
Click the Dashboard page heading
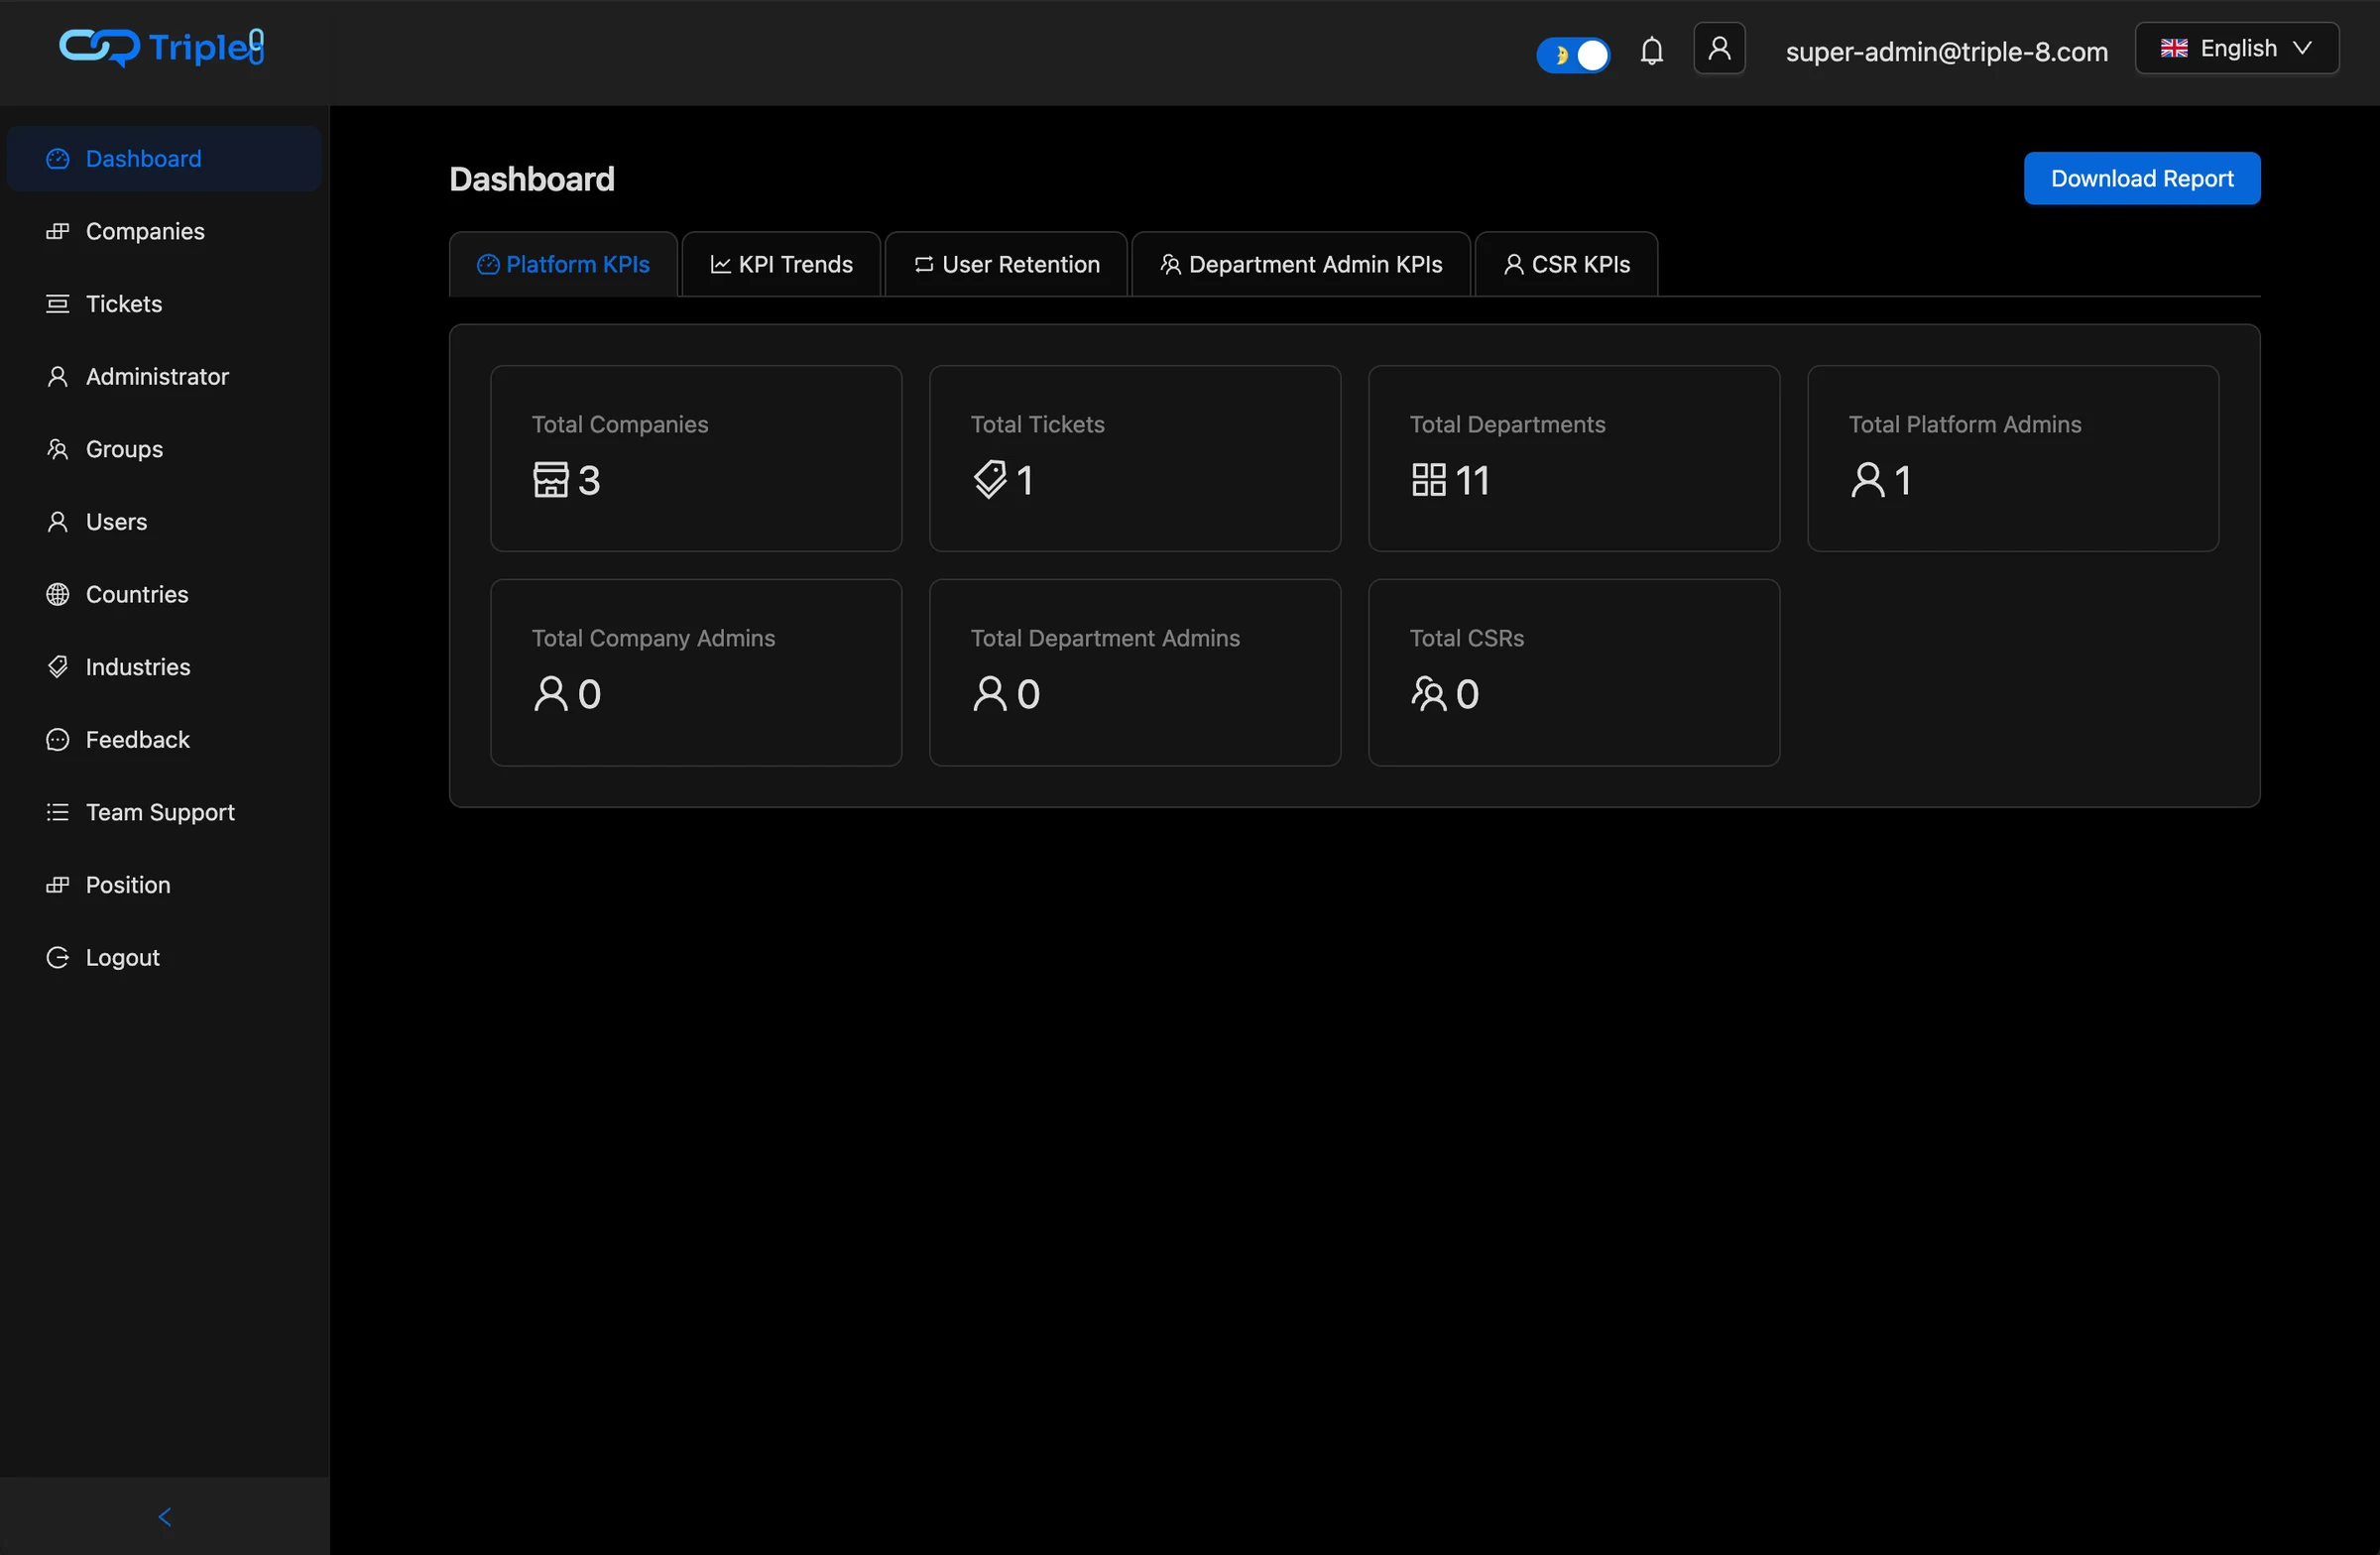click(532, 179)
